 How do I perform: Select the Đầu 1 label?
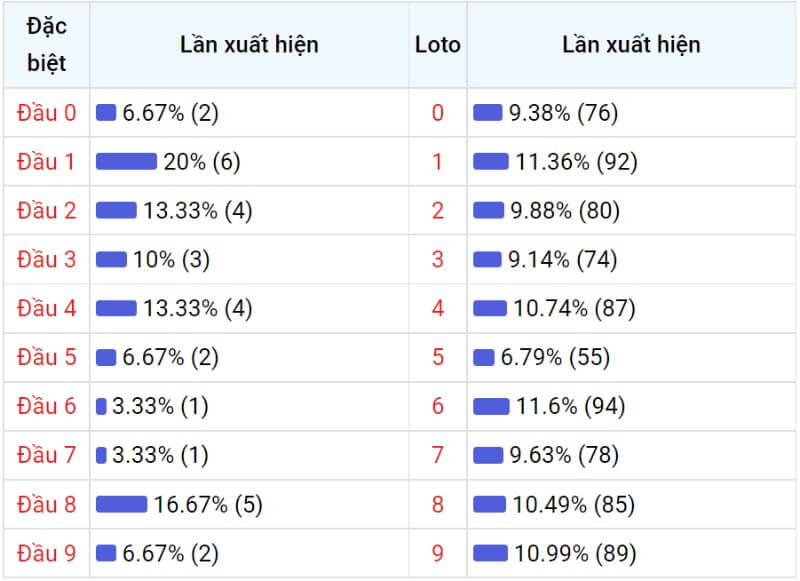pyautogui.click(x=46, y=162)
